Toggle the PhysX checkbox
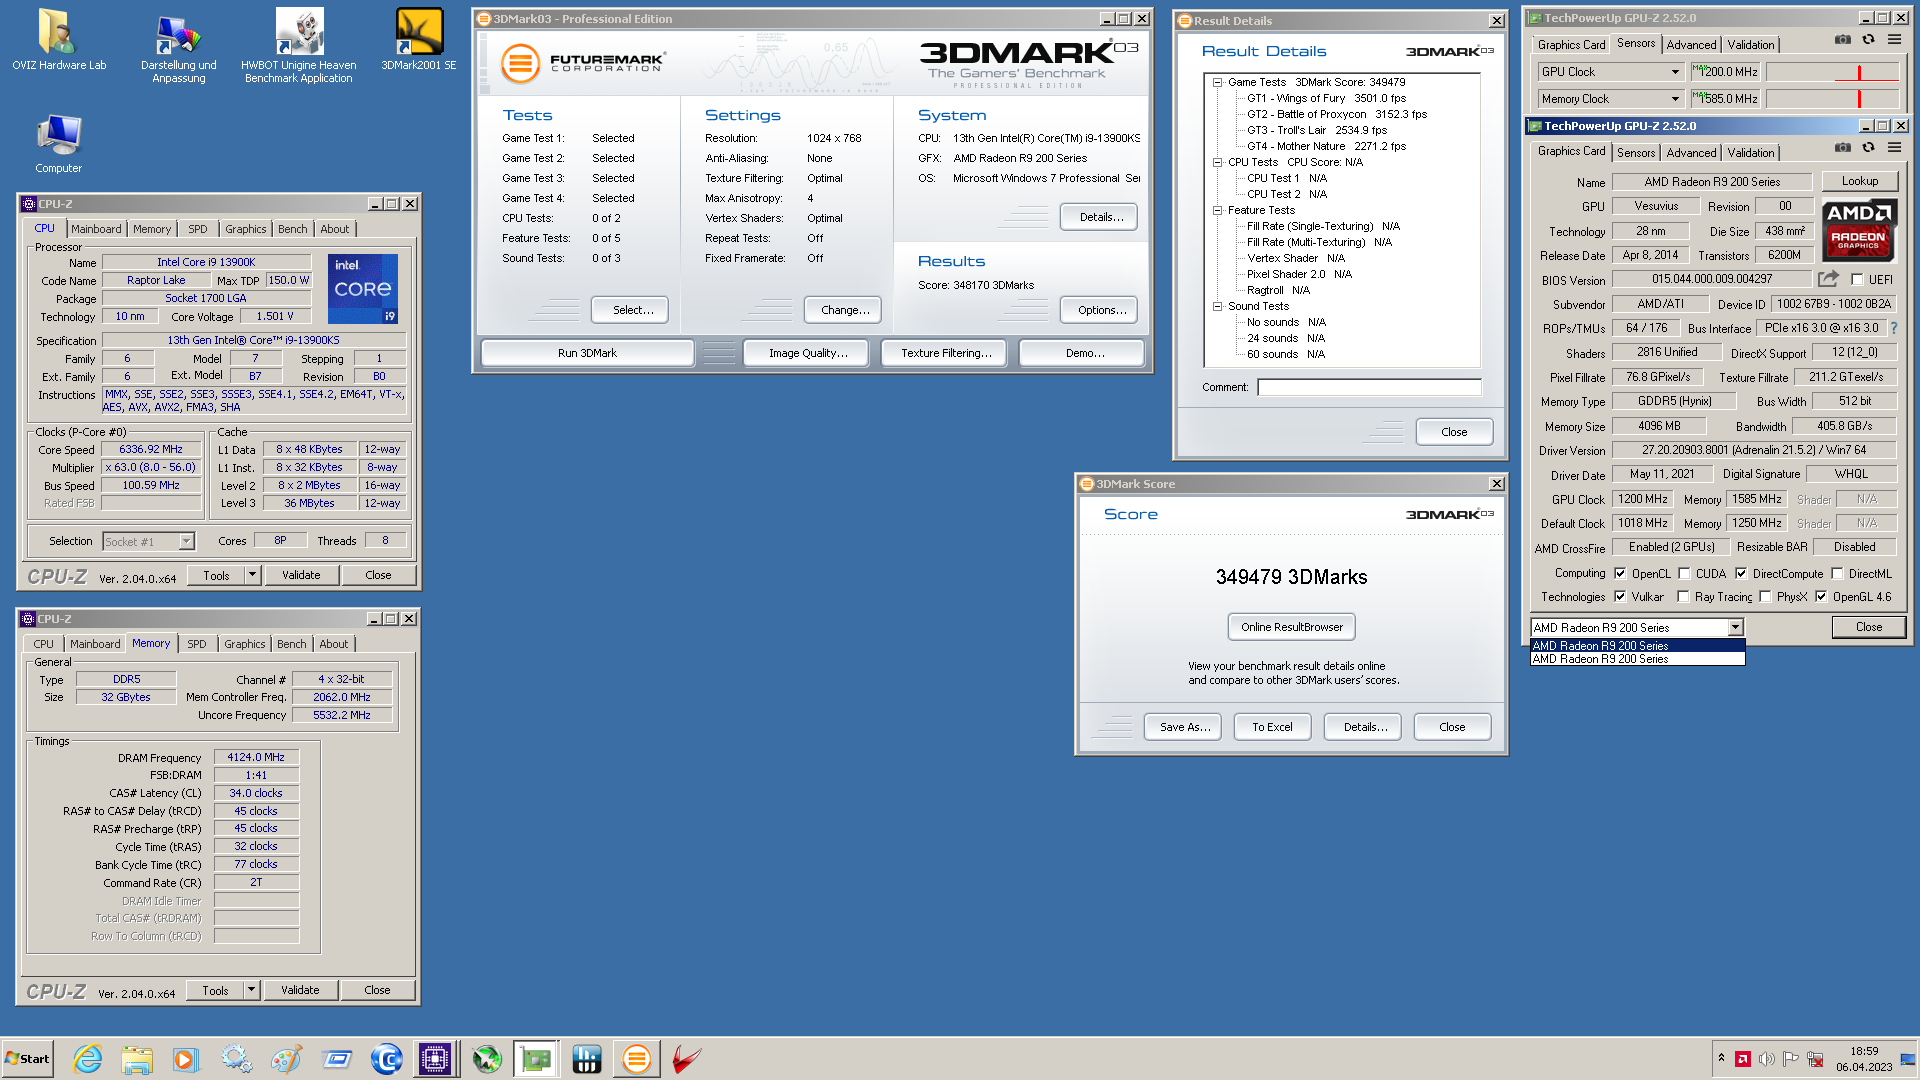The width and height of the screenshot is (1920, 1080). point(1766,597)
